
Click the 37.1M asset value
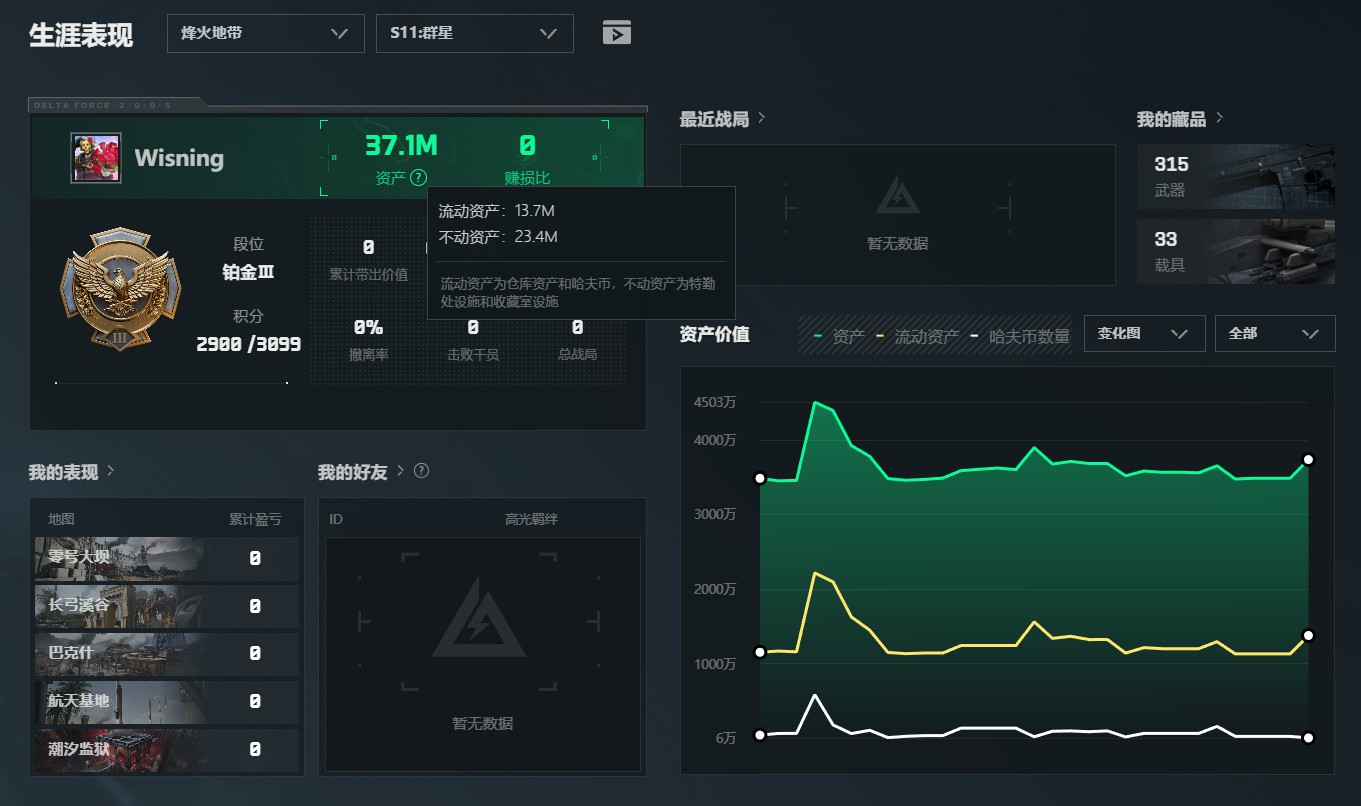401,146
